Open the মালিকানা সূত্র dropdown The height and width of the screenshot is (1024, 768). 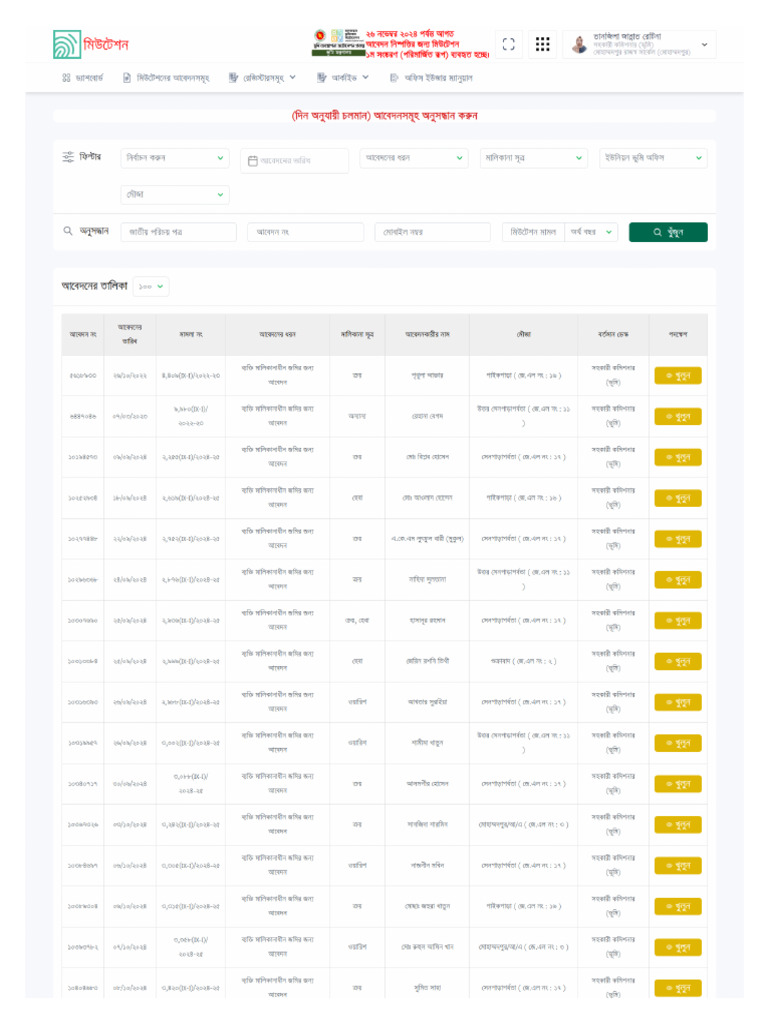533,158
